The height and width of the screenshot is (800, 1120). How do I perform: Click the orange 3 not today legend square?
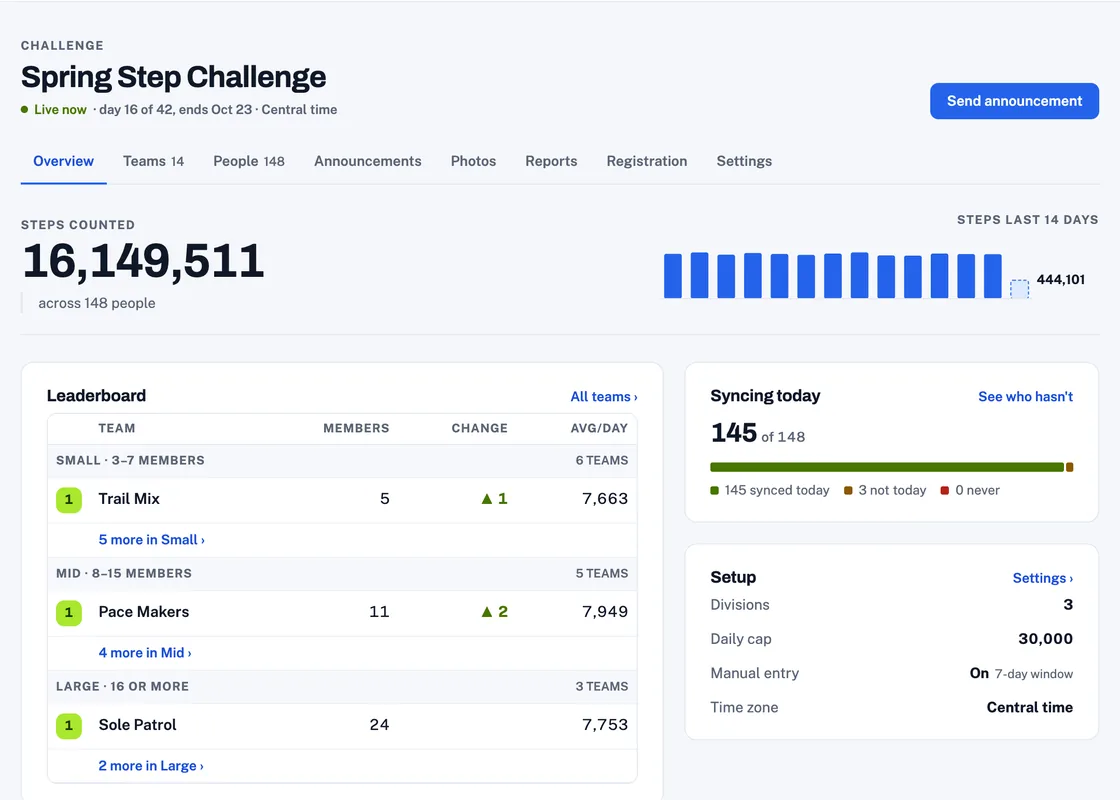[848, 490]
